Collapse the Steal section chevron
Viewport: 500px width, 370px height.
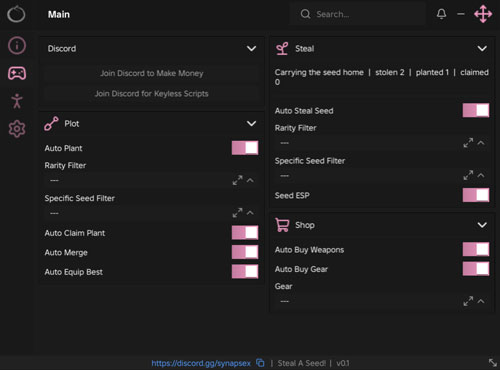click(482, 49)
